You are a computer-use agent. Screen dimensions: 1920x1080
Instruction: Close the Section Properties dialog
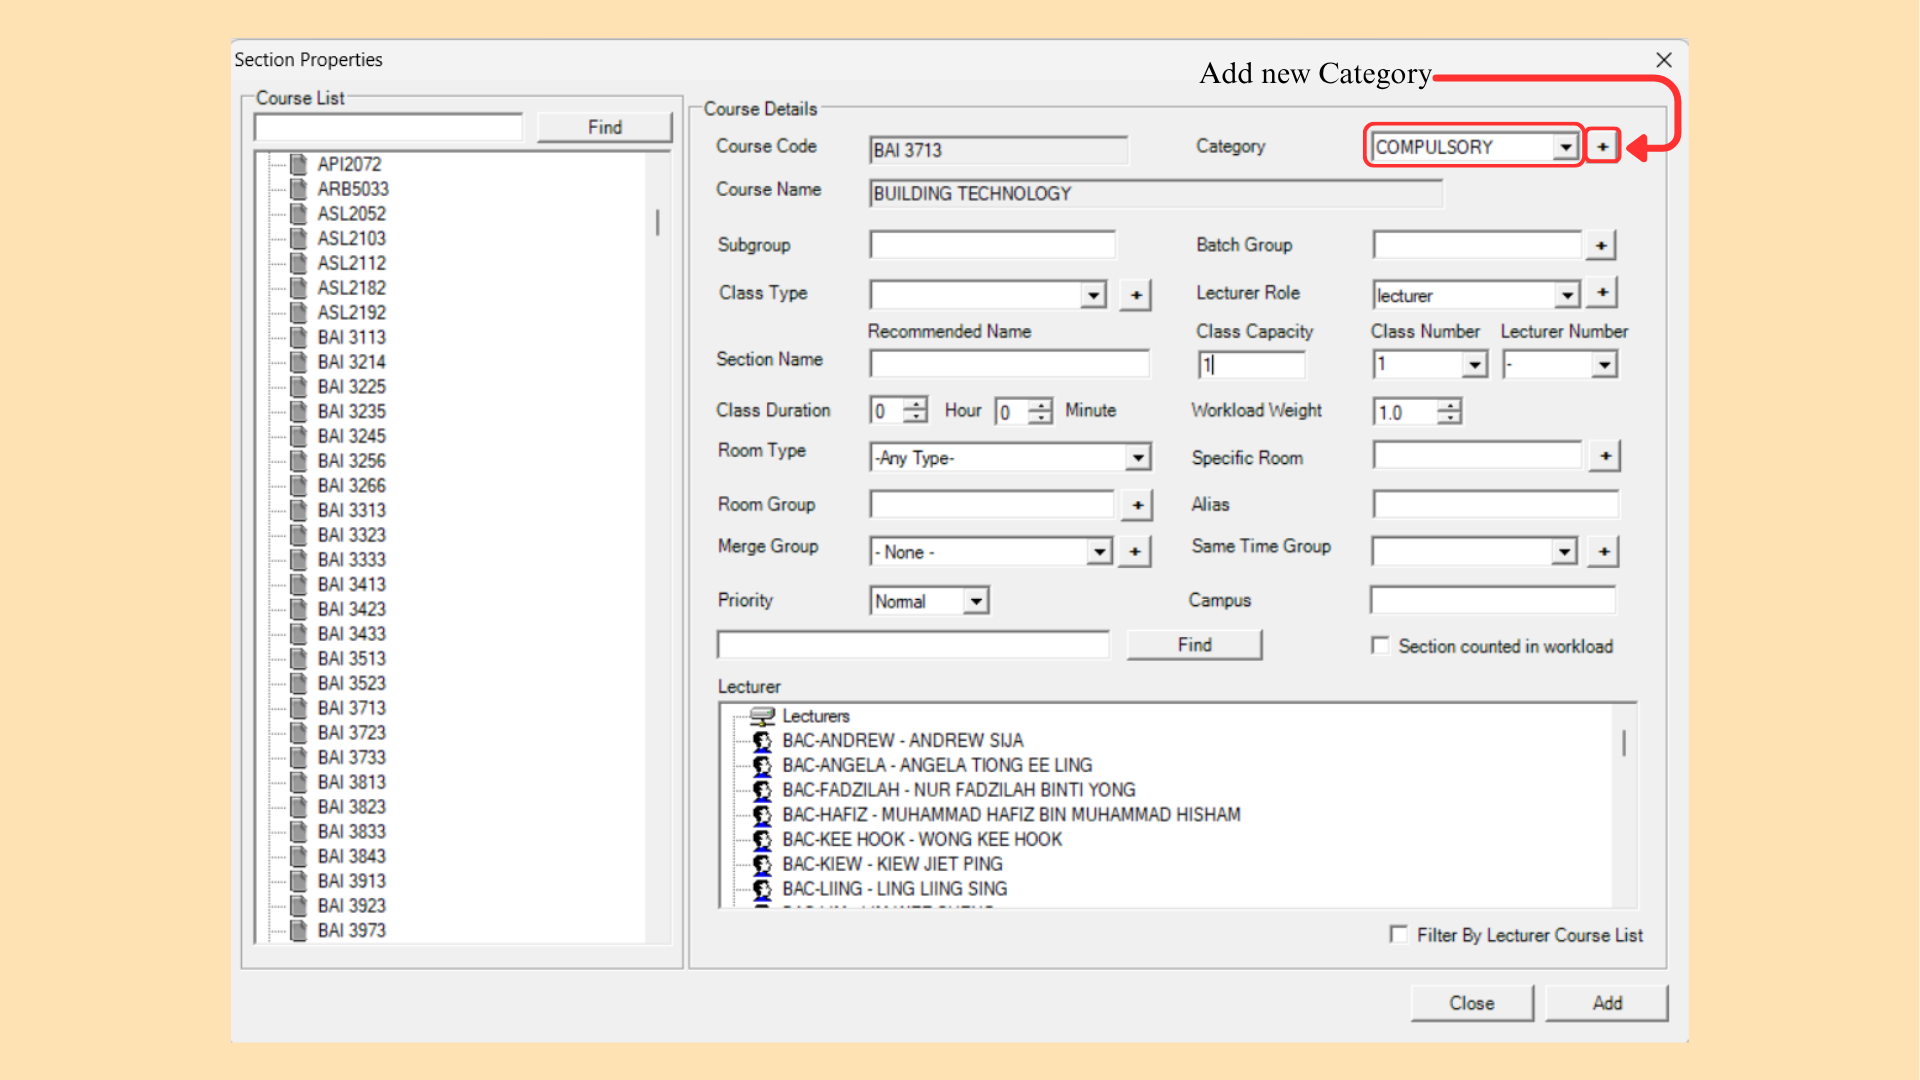[1664, 60]
